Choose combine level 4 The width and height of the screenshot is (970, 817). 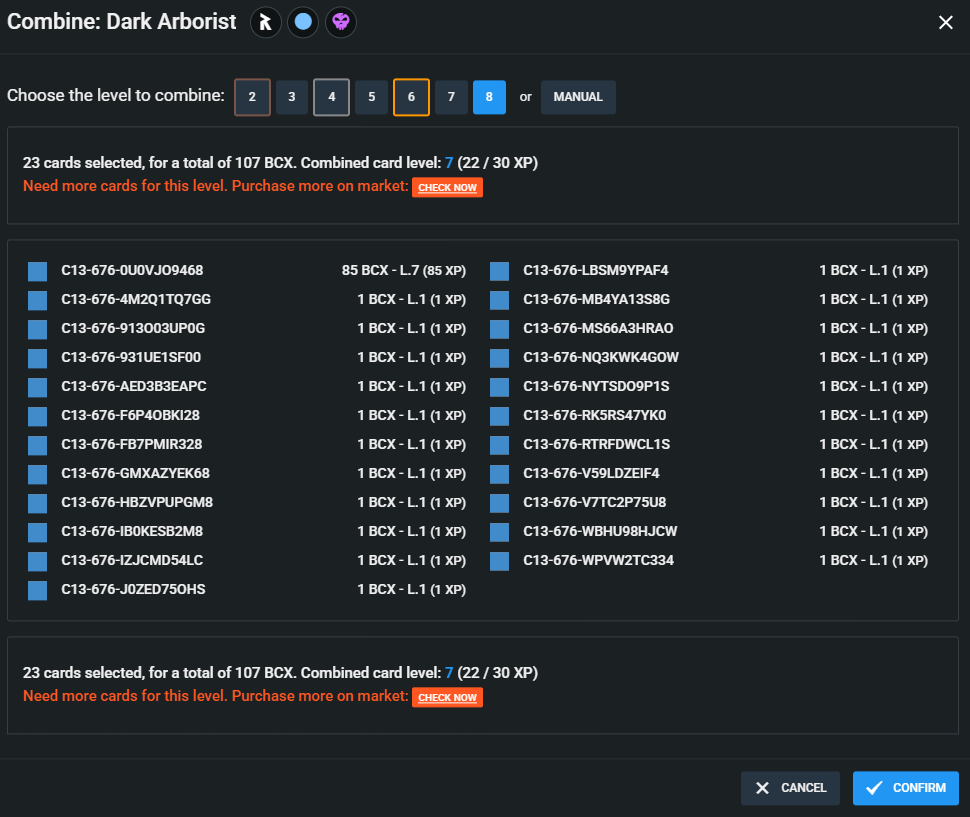[x=331, y=97]
